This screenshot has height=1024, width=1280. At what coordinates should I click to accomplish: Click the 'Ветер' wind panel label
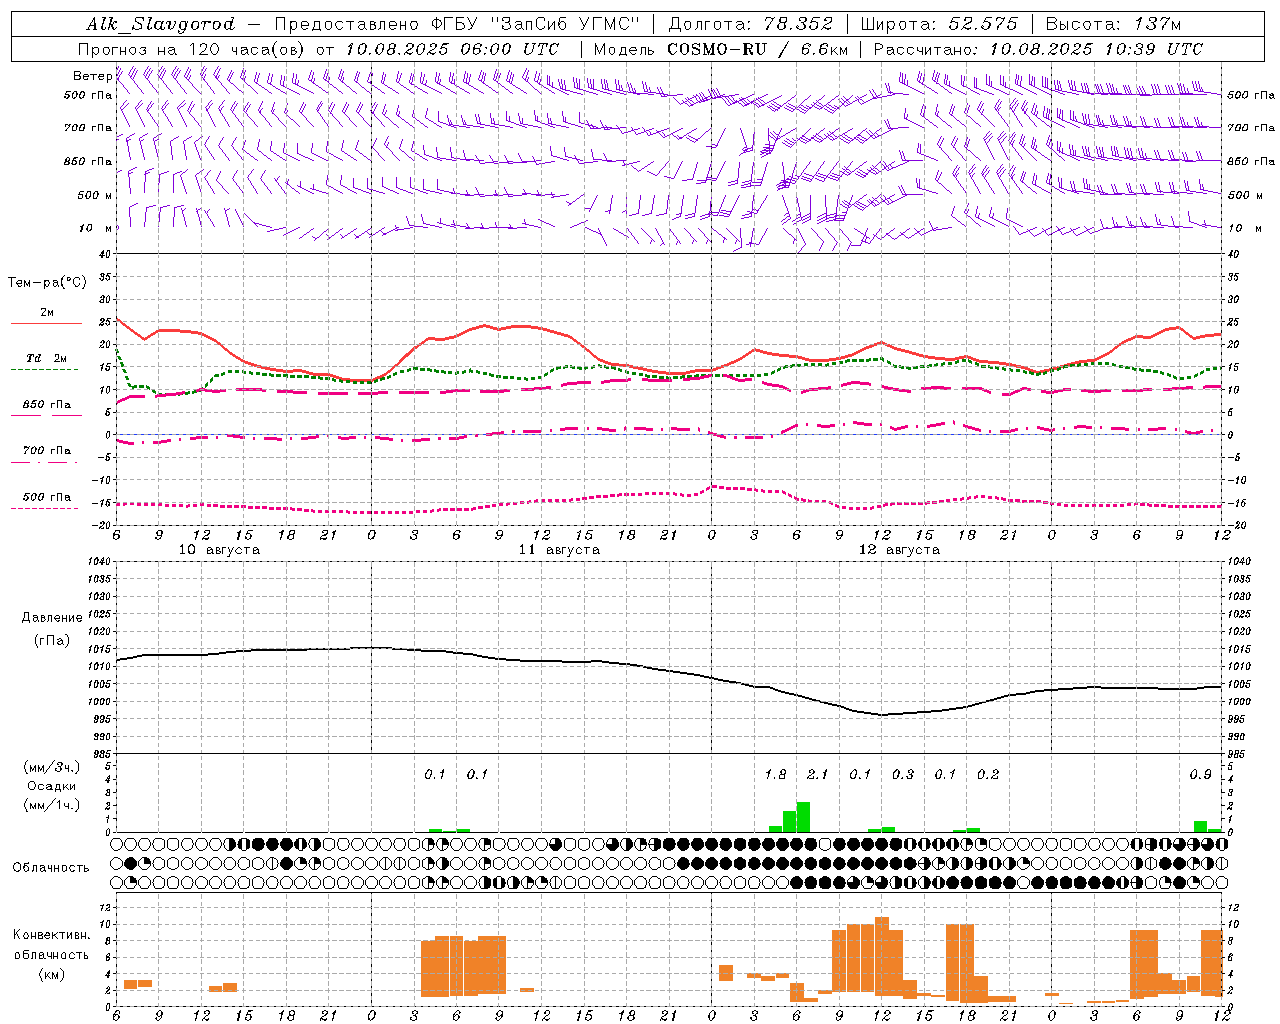pos(92,76)
